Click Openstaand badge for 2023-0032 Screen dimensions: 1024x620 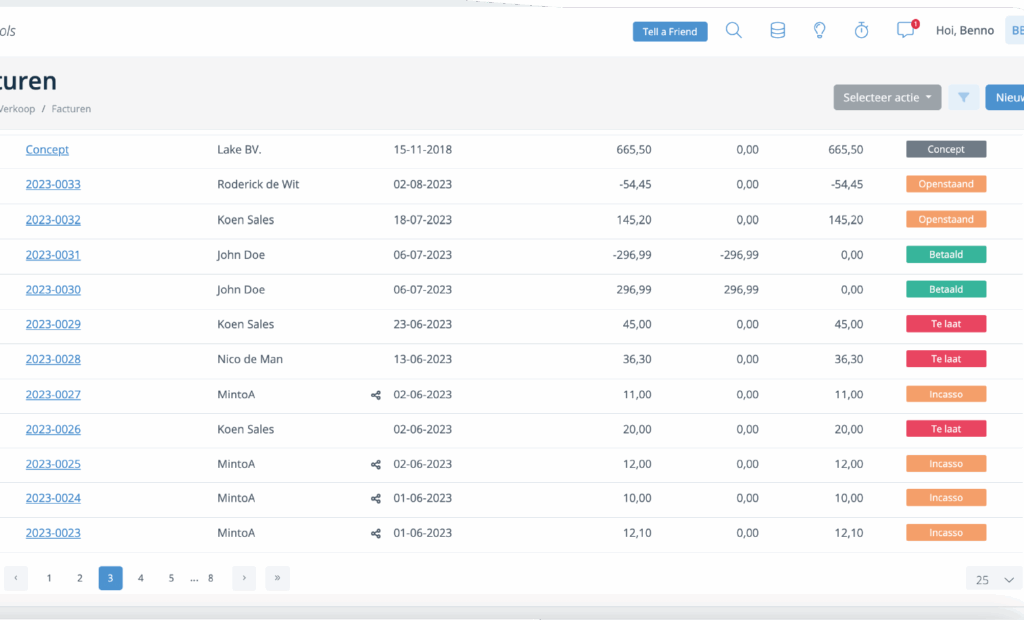pos(946,220)
